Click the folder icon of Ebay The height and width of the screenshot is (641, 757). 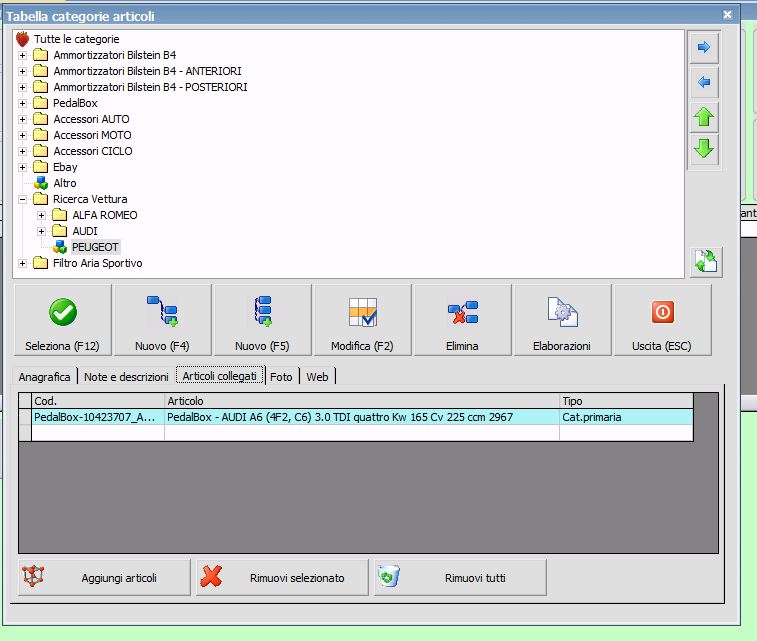point(41,167)
